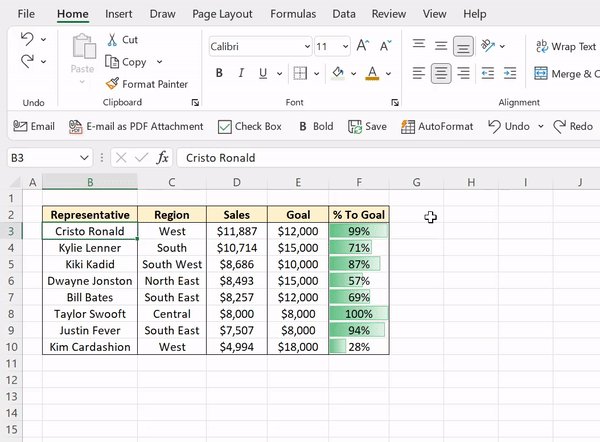Click the select all corner triangle
The width and height of the screenshot is (600, 442).
(x=15, y=182)
